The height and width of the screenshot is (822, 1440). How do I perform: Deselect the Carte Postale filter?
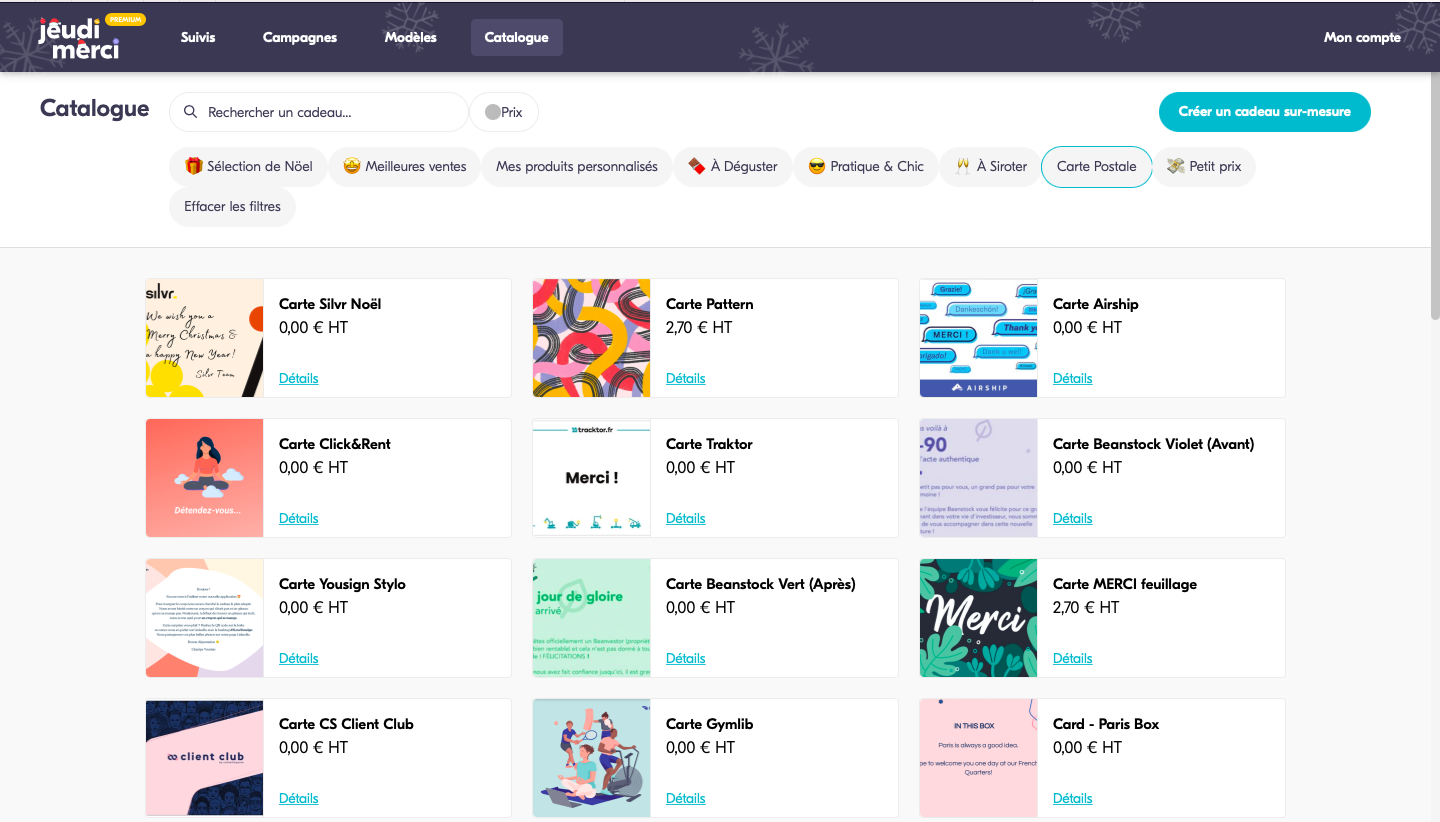(1097, 166)
